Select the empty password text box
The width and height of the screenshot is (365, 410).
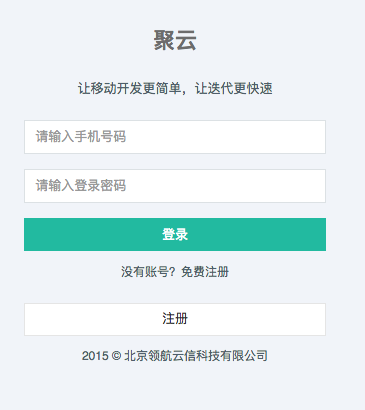tap(175, 186)
